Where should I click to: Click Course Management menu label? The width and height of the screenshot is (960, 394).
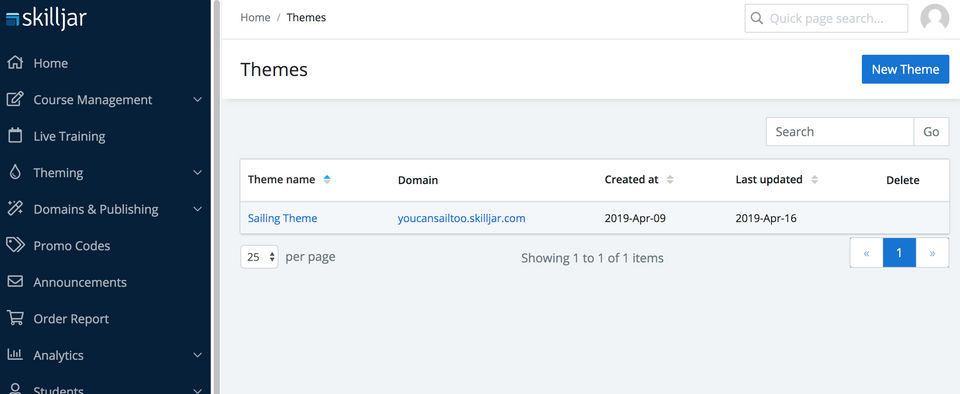click(93, 100)
